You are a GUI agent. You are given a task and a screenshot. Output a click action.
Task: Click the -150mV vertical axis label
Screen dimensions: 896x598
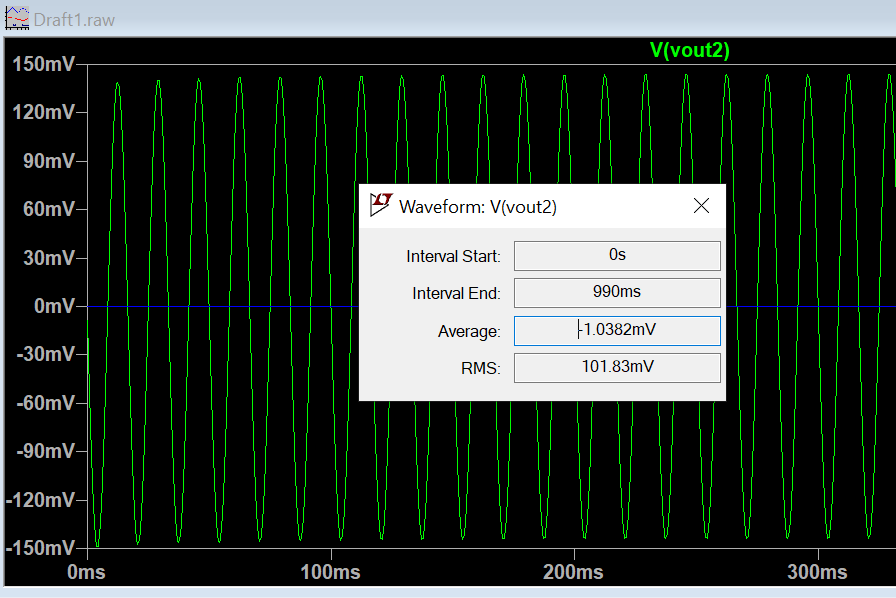(x=41, y=548)
